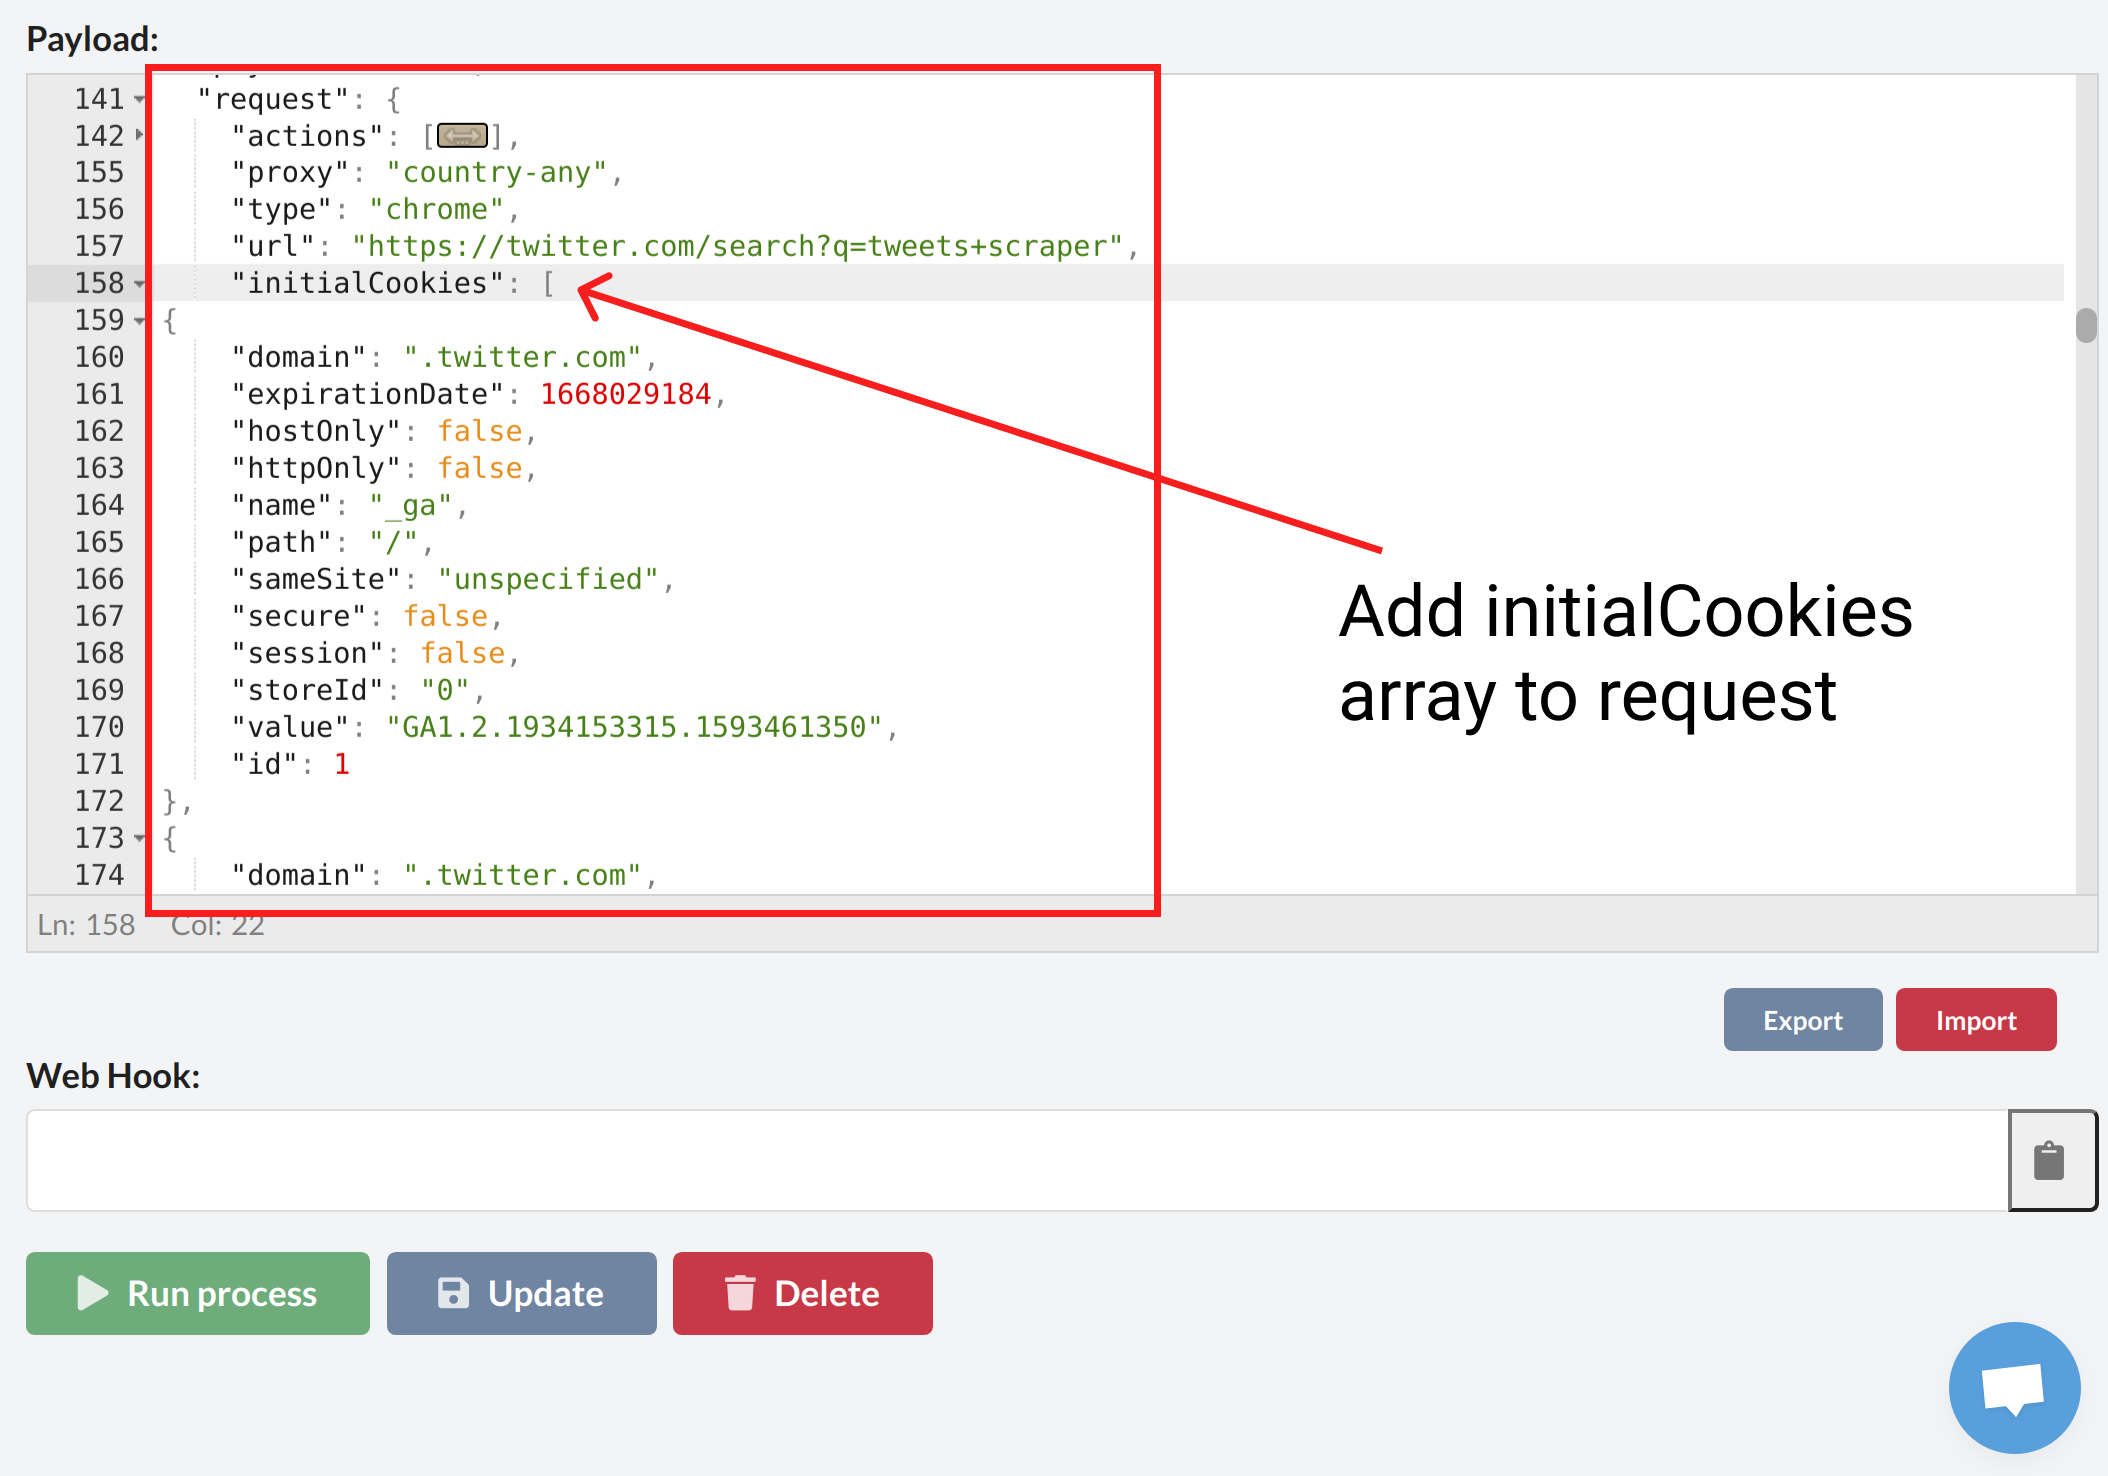Screen dimensions: 2108x1476
Task: Click line number 165 in the gutter
Action: (99, 543)
